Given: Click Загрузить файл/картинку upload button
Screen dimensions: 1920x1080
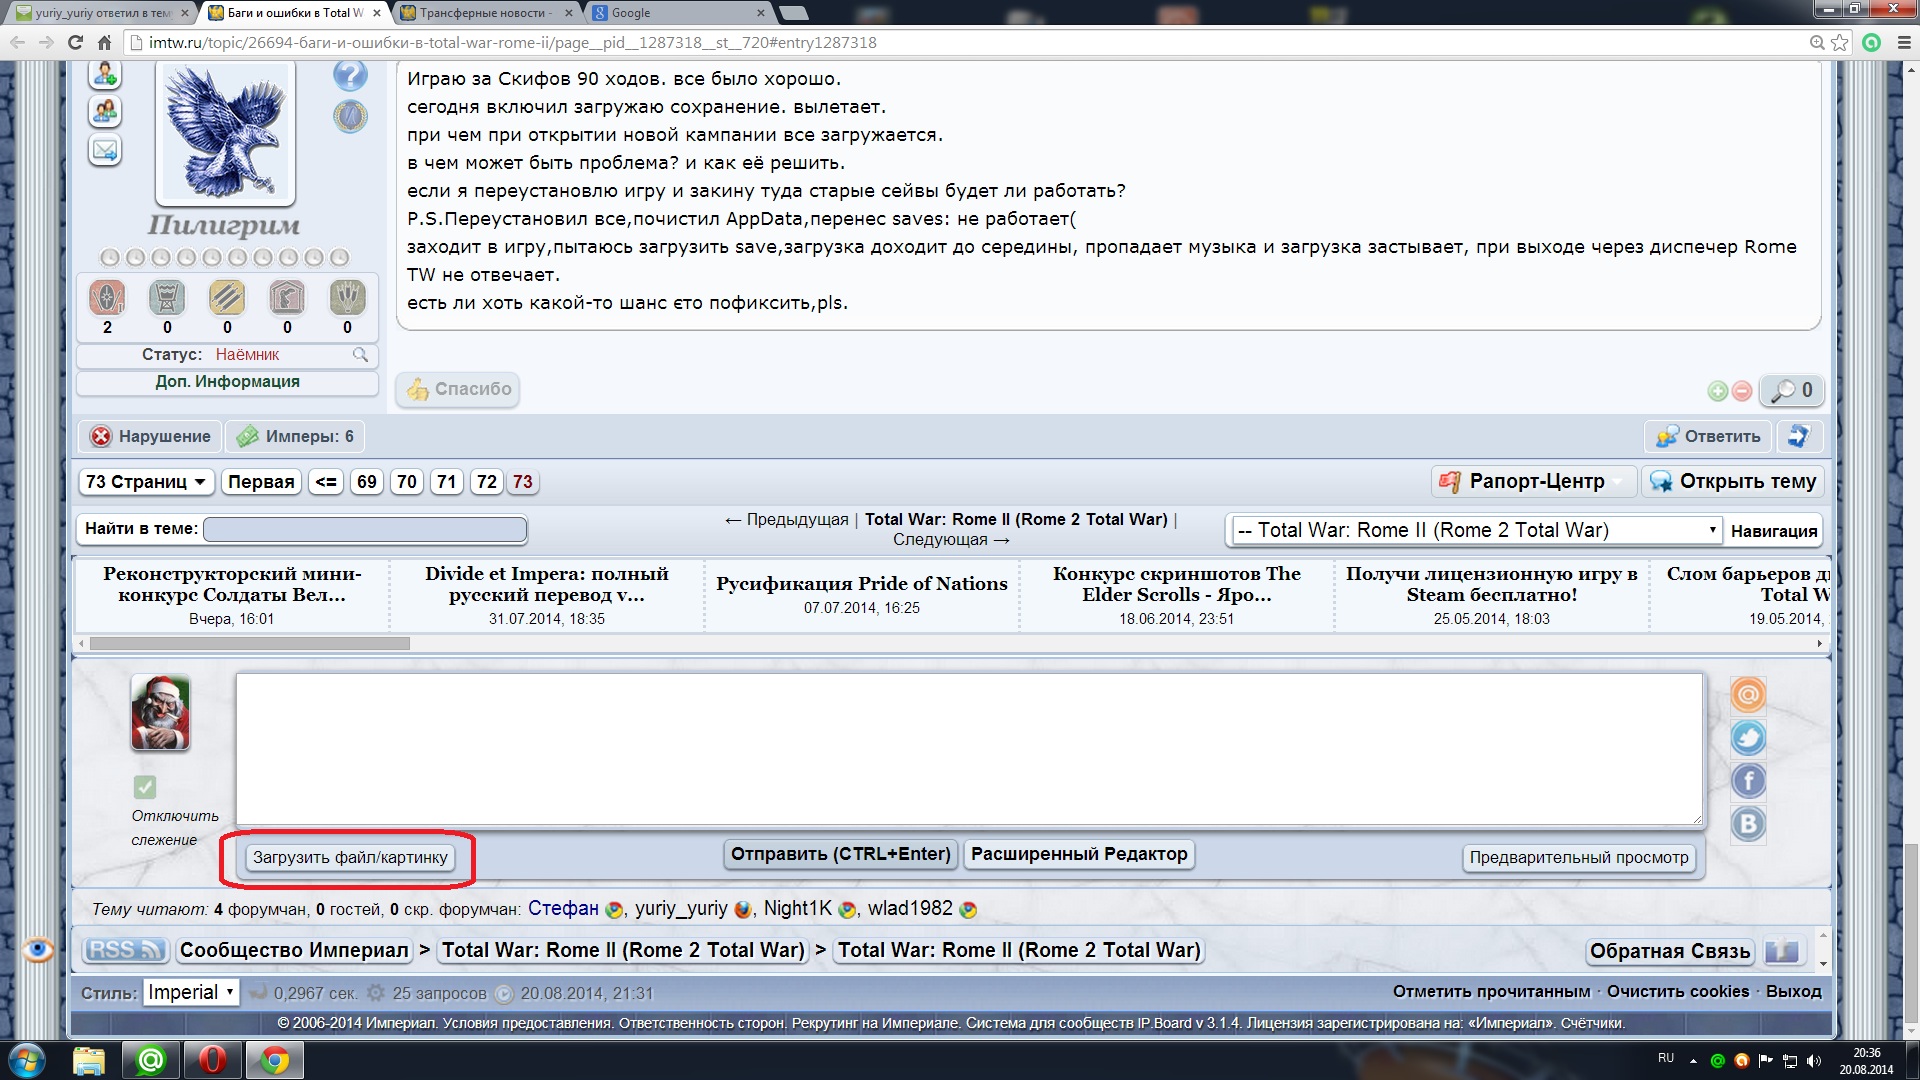Looking at the screenshot, I should pos(350,857).
